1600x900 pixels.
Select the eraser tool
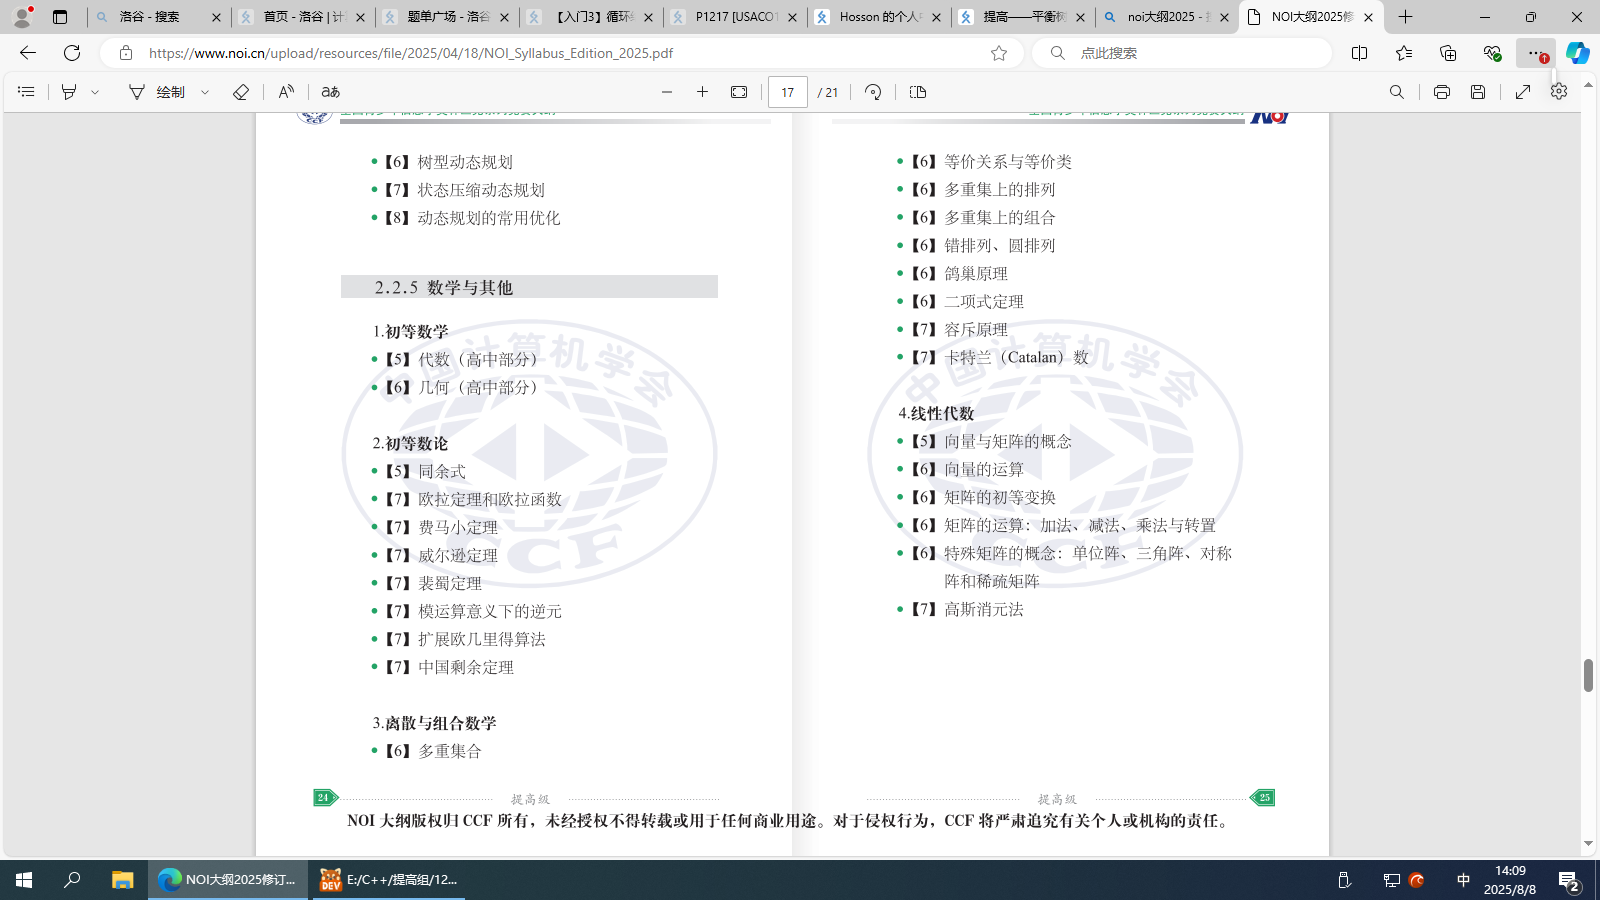click(x=240, y=92)
